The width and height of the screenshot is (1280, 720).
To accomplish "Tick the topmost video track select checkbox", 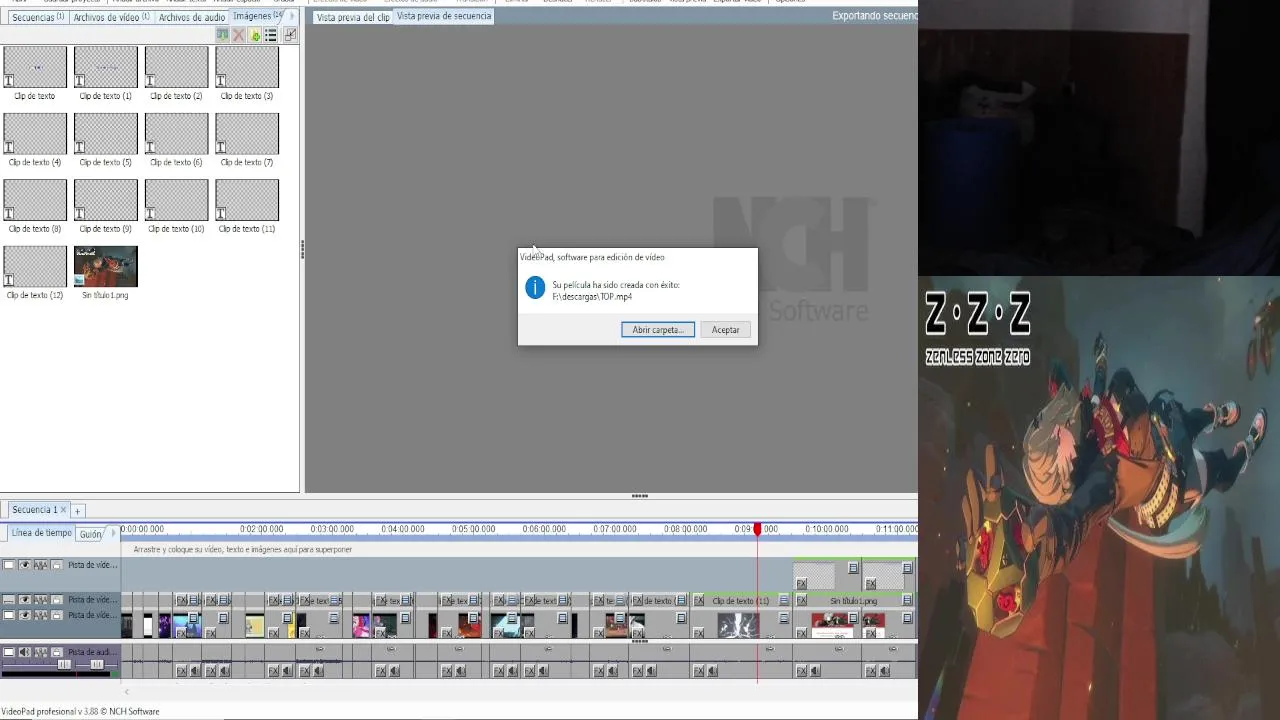I will (x=9, y=565).
